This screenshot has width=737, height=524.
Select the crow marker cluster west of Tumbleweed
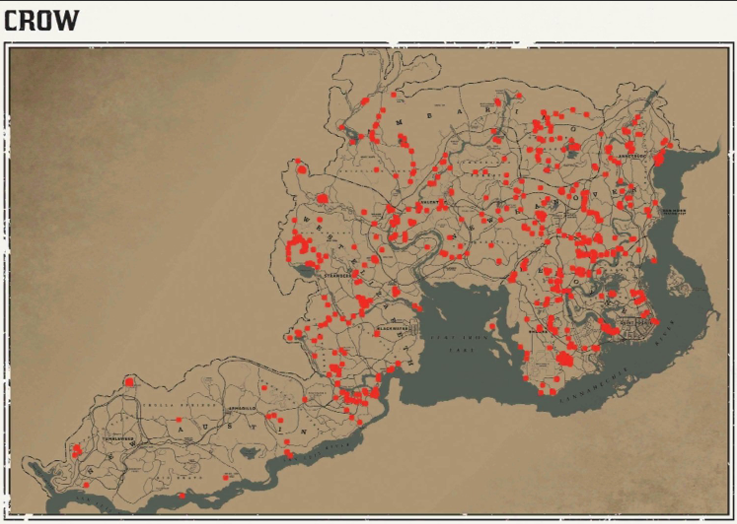point(76,450)
